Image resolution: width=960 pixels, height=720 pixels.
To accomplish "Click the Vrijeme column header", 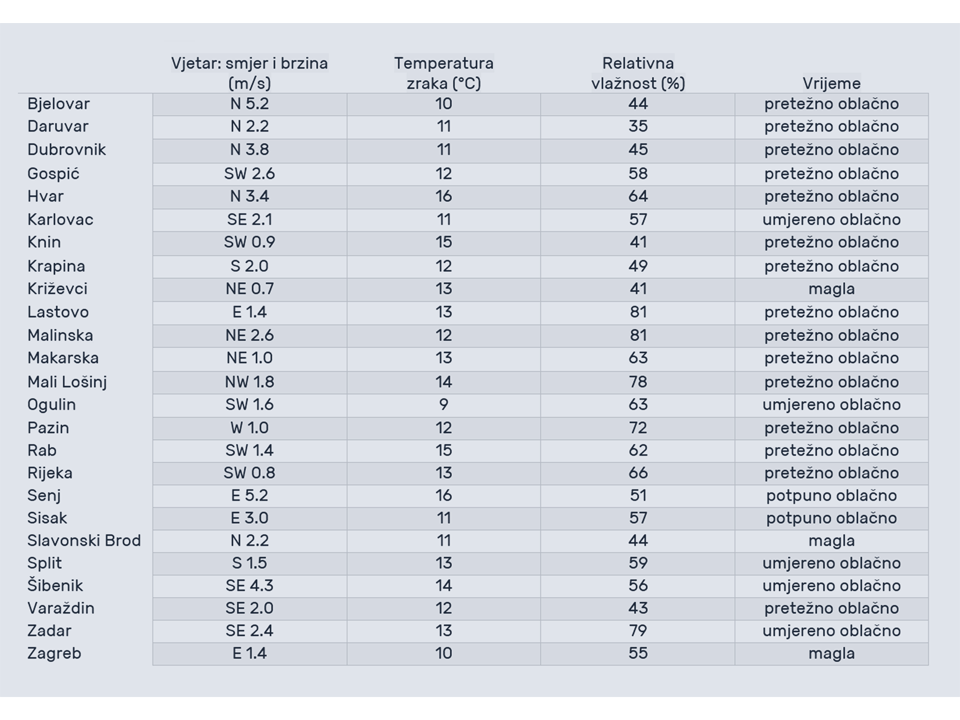I will tap(831, 83).
